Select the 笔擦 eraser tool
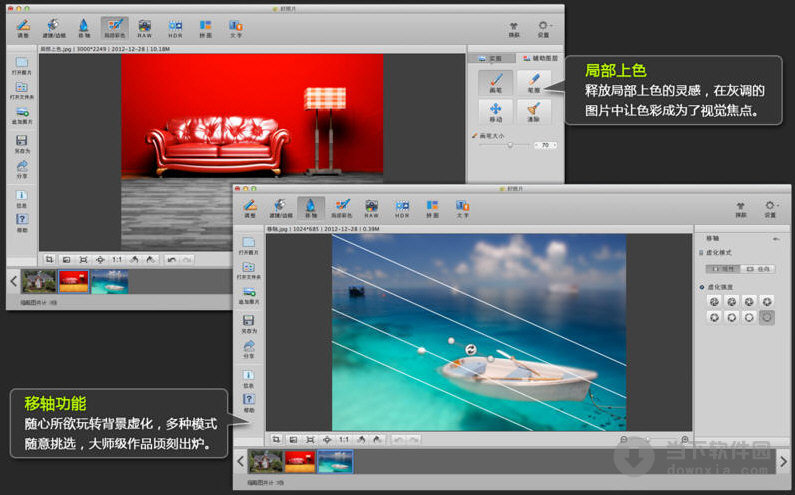This screenshot has width=795, height=495. click(x=534, y=83)
